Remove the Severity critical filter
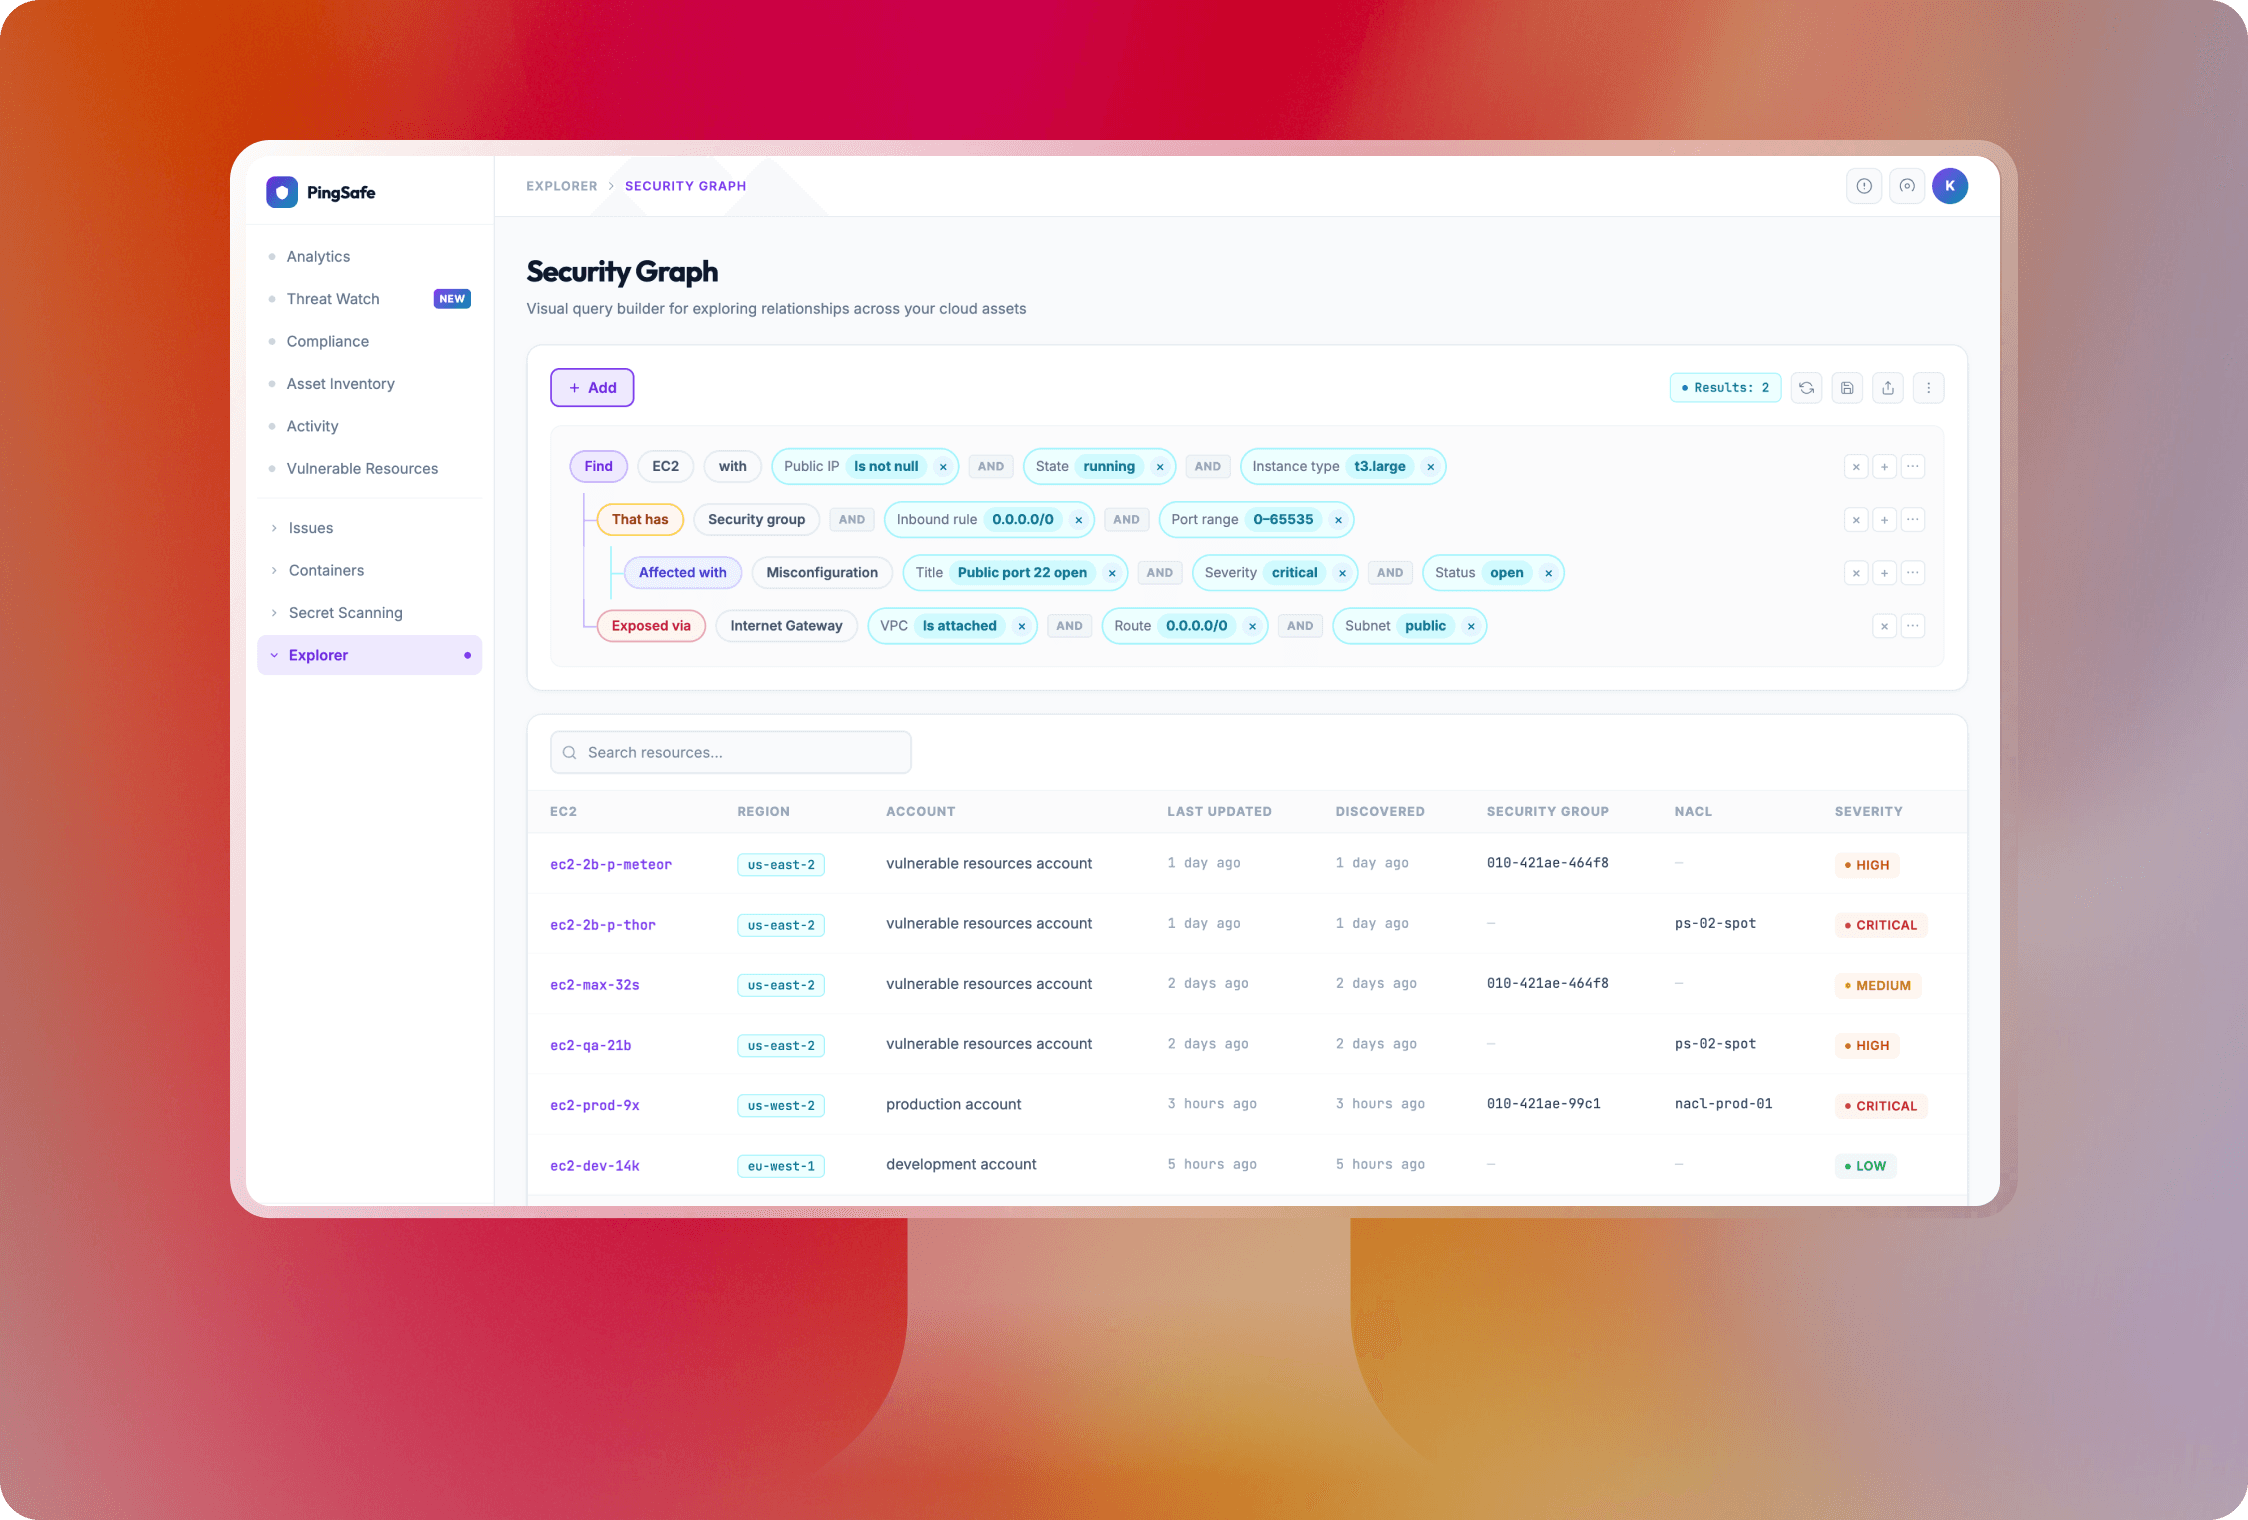This screenshot has width=2248, height=1520. tap(1343, 573)
